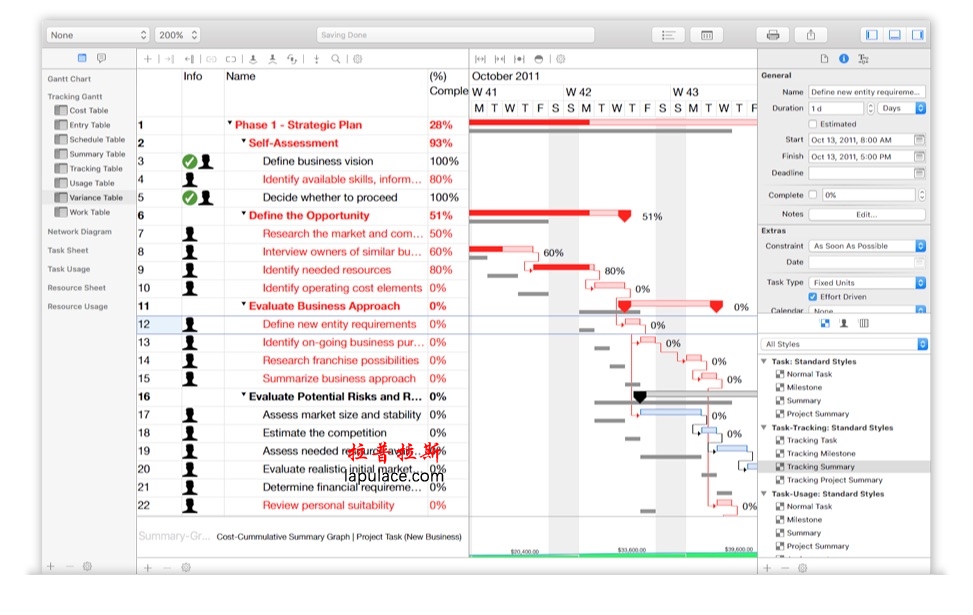The image size is (973, 615).
Task: Click the link tasks chain icon
Action: click(x=211, y=59)
